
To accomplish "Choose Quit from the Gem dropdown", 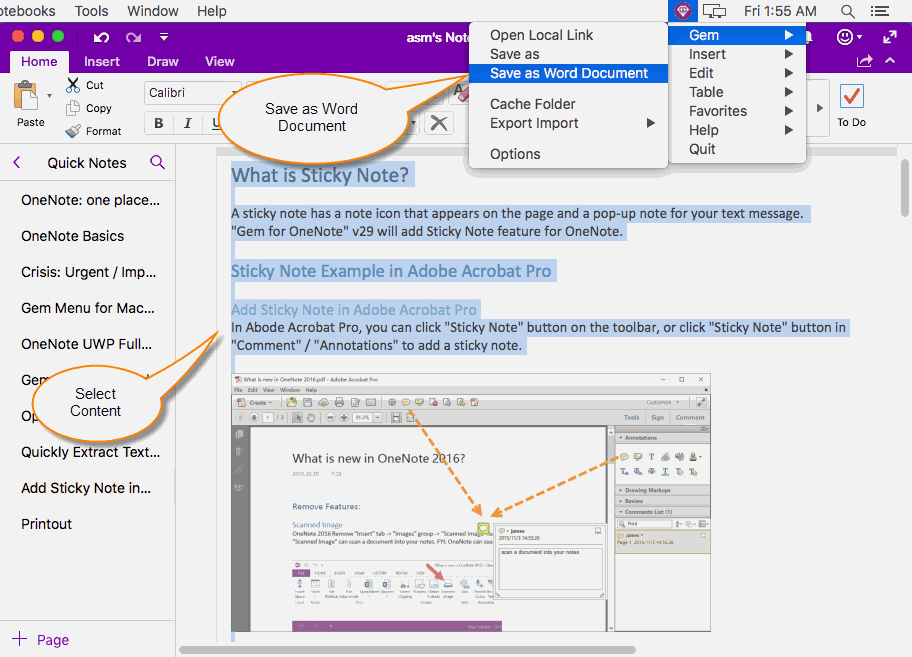I will (x=738, y=149).
